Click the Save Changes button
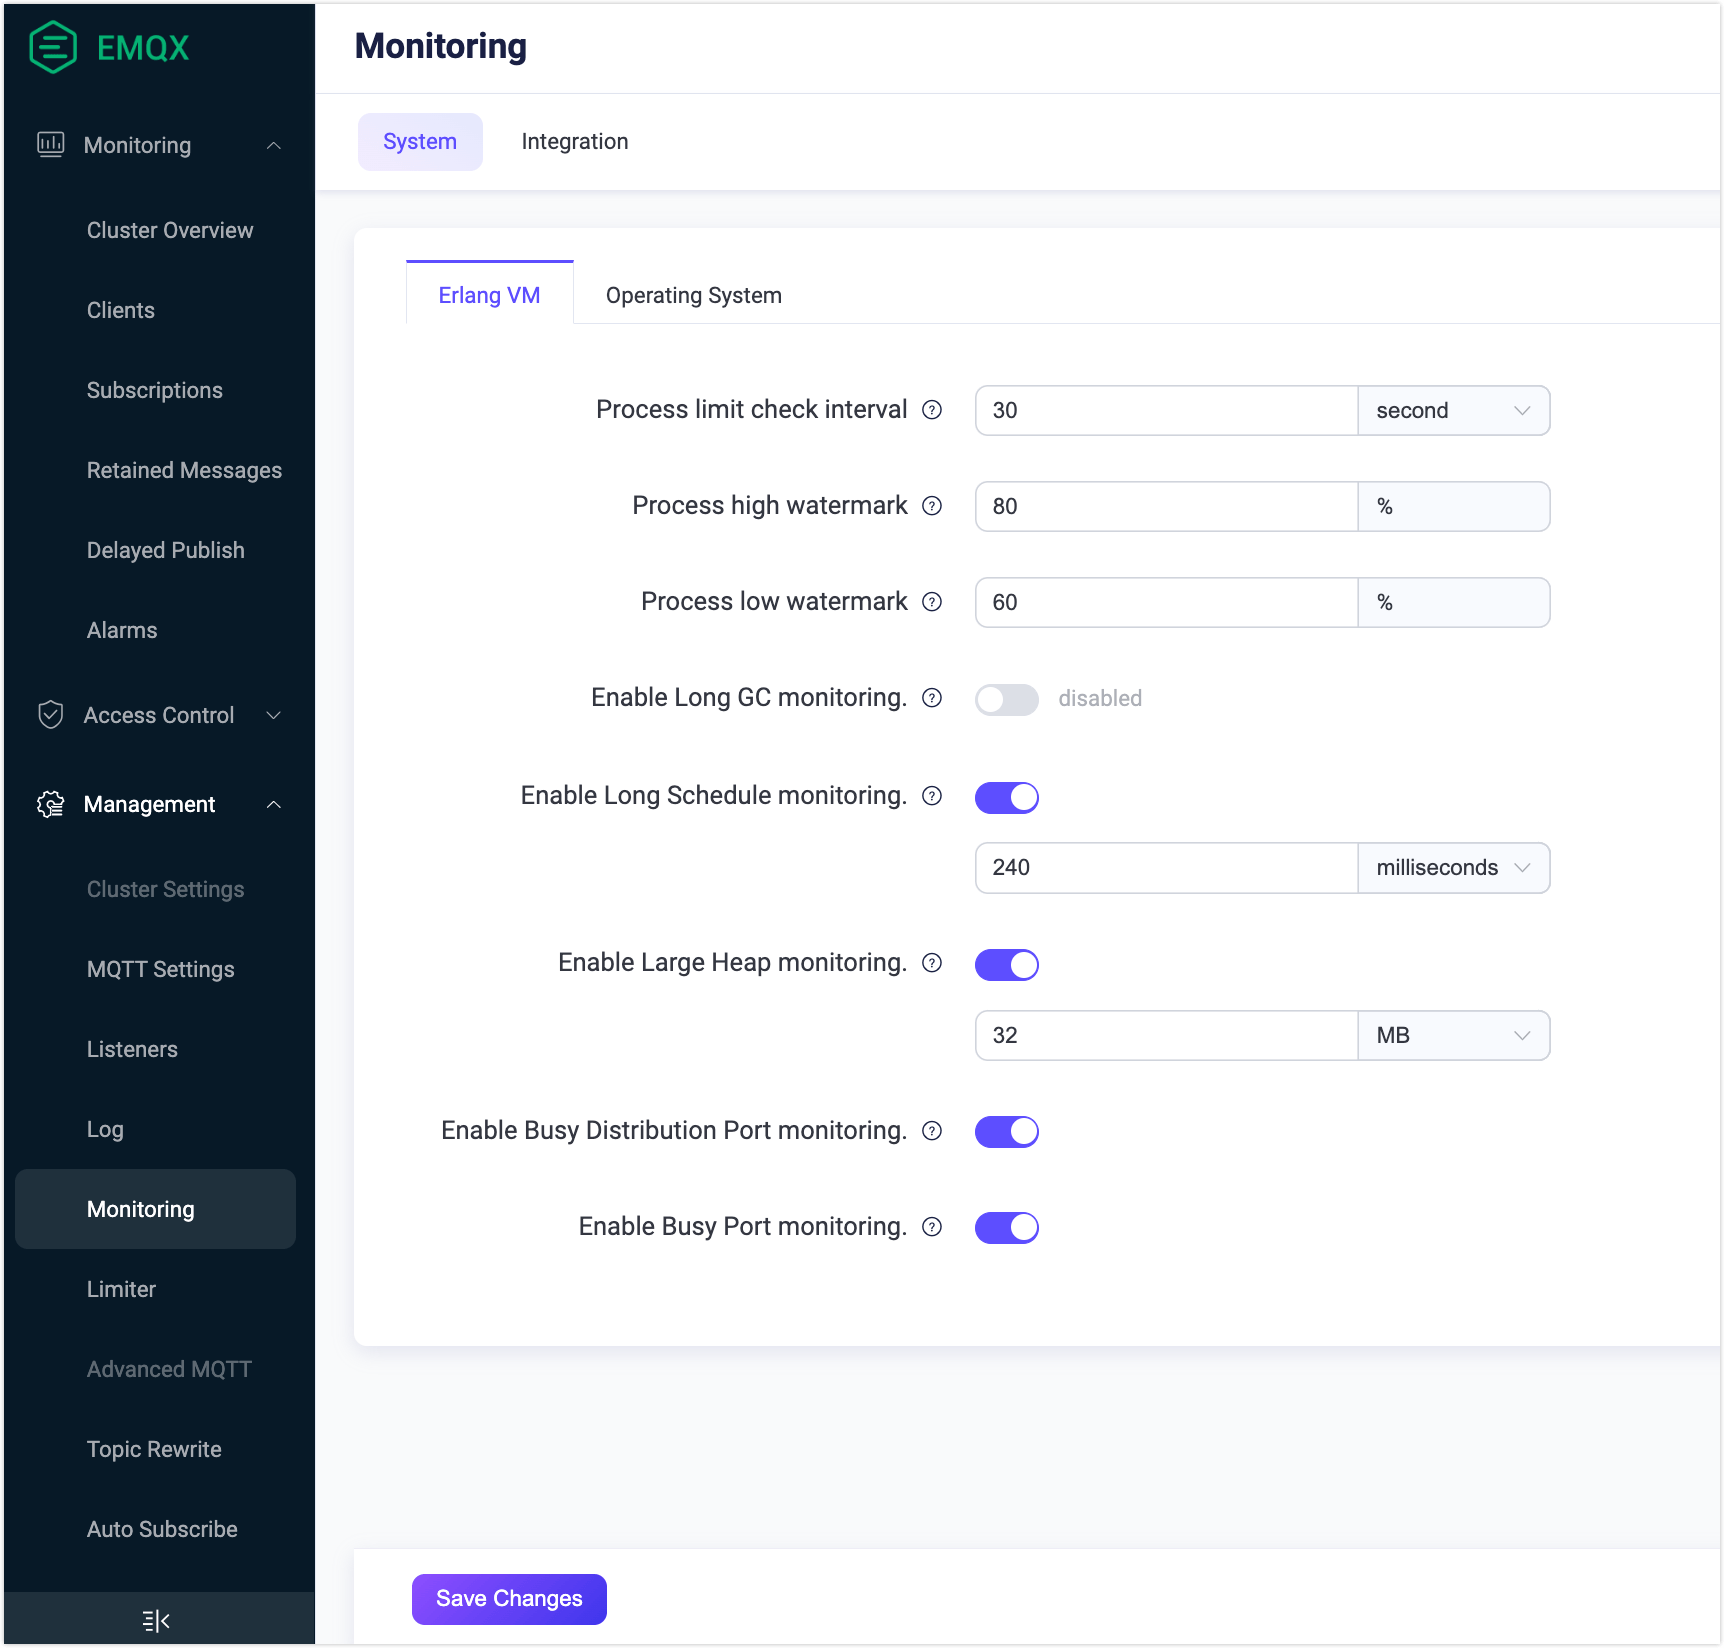The height and width of the screenshot is (1648, 1724). 509,1599
